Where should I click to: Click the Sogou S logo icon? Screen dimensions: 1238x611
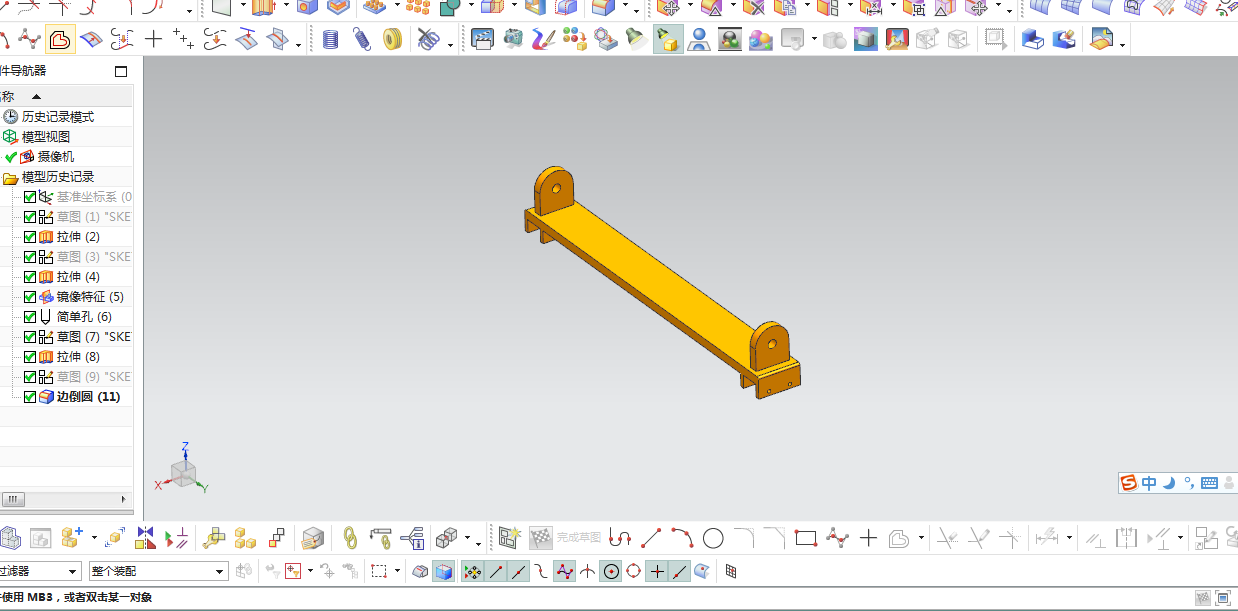[1129, 483]
